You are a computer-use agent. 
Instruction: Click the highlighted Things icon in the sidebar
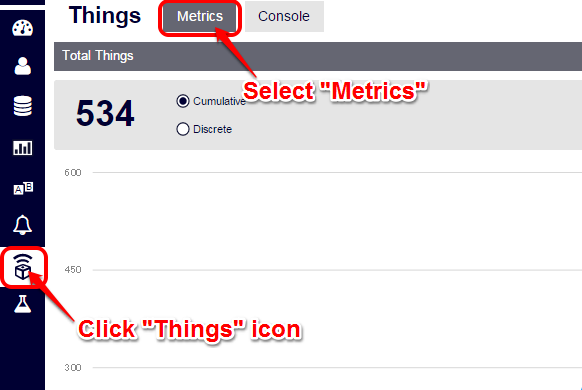point(23,266)
